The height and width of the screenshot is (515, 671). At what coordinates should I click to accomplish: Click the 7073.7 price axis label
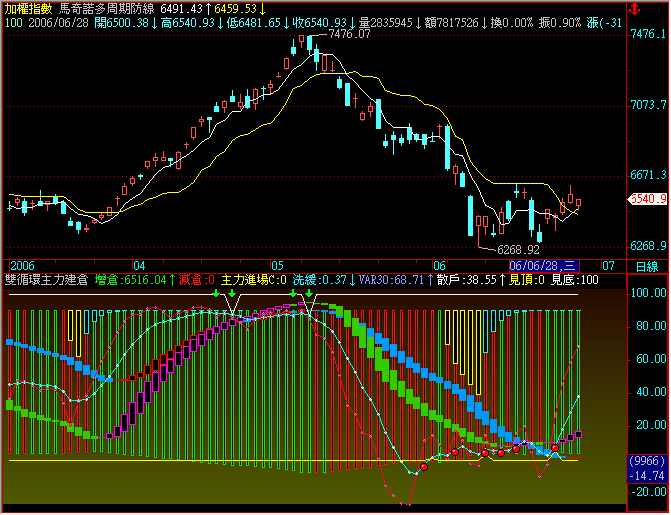648,105
